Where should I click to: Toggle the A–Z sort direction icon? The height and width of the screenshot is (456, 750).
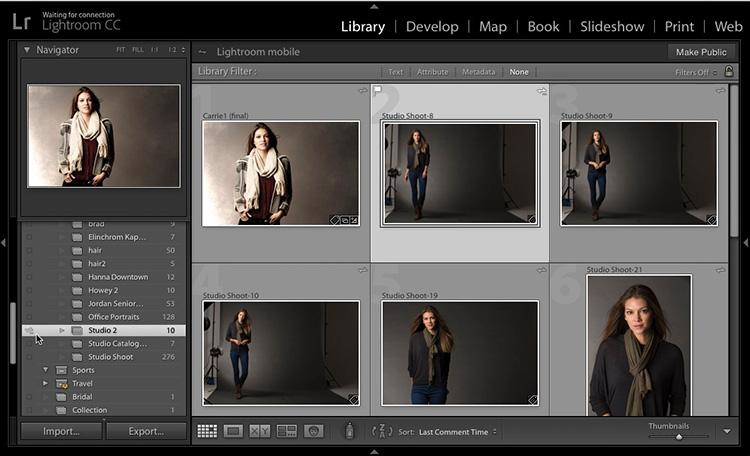[380, 431]
